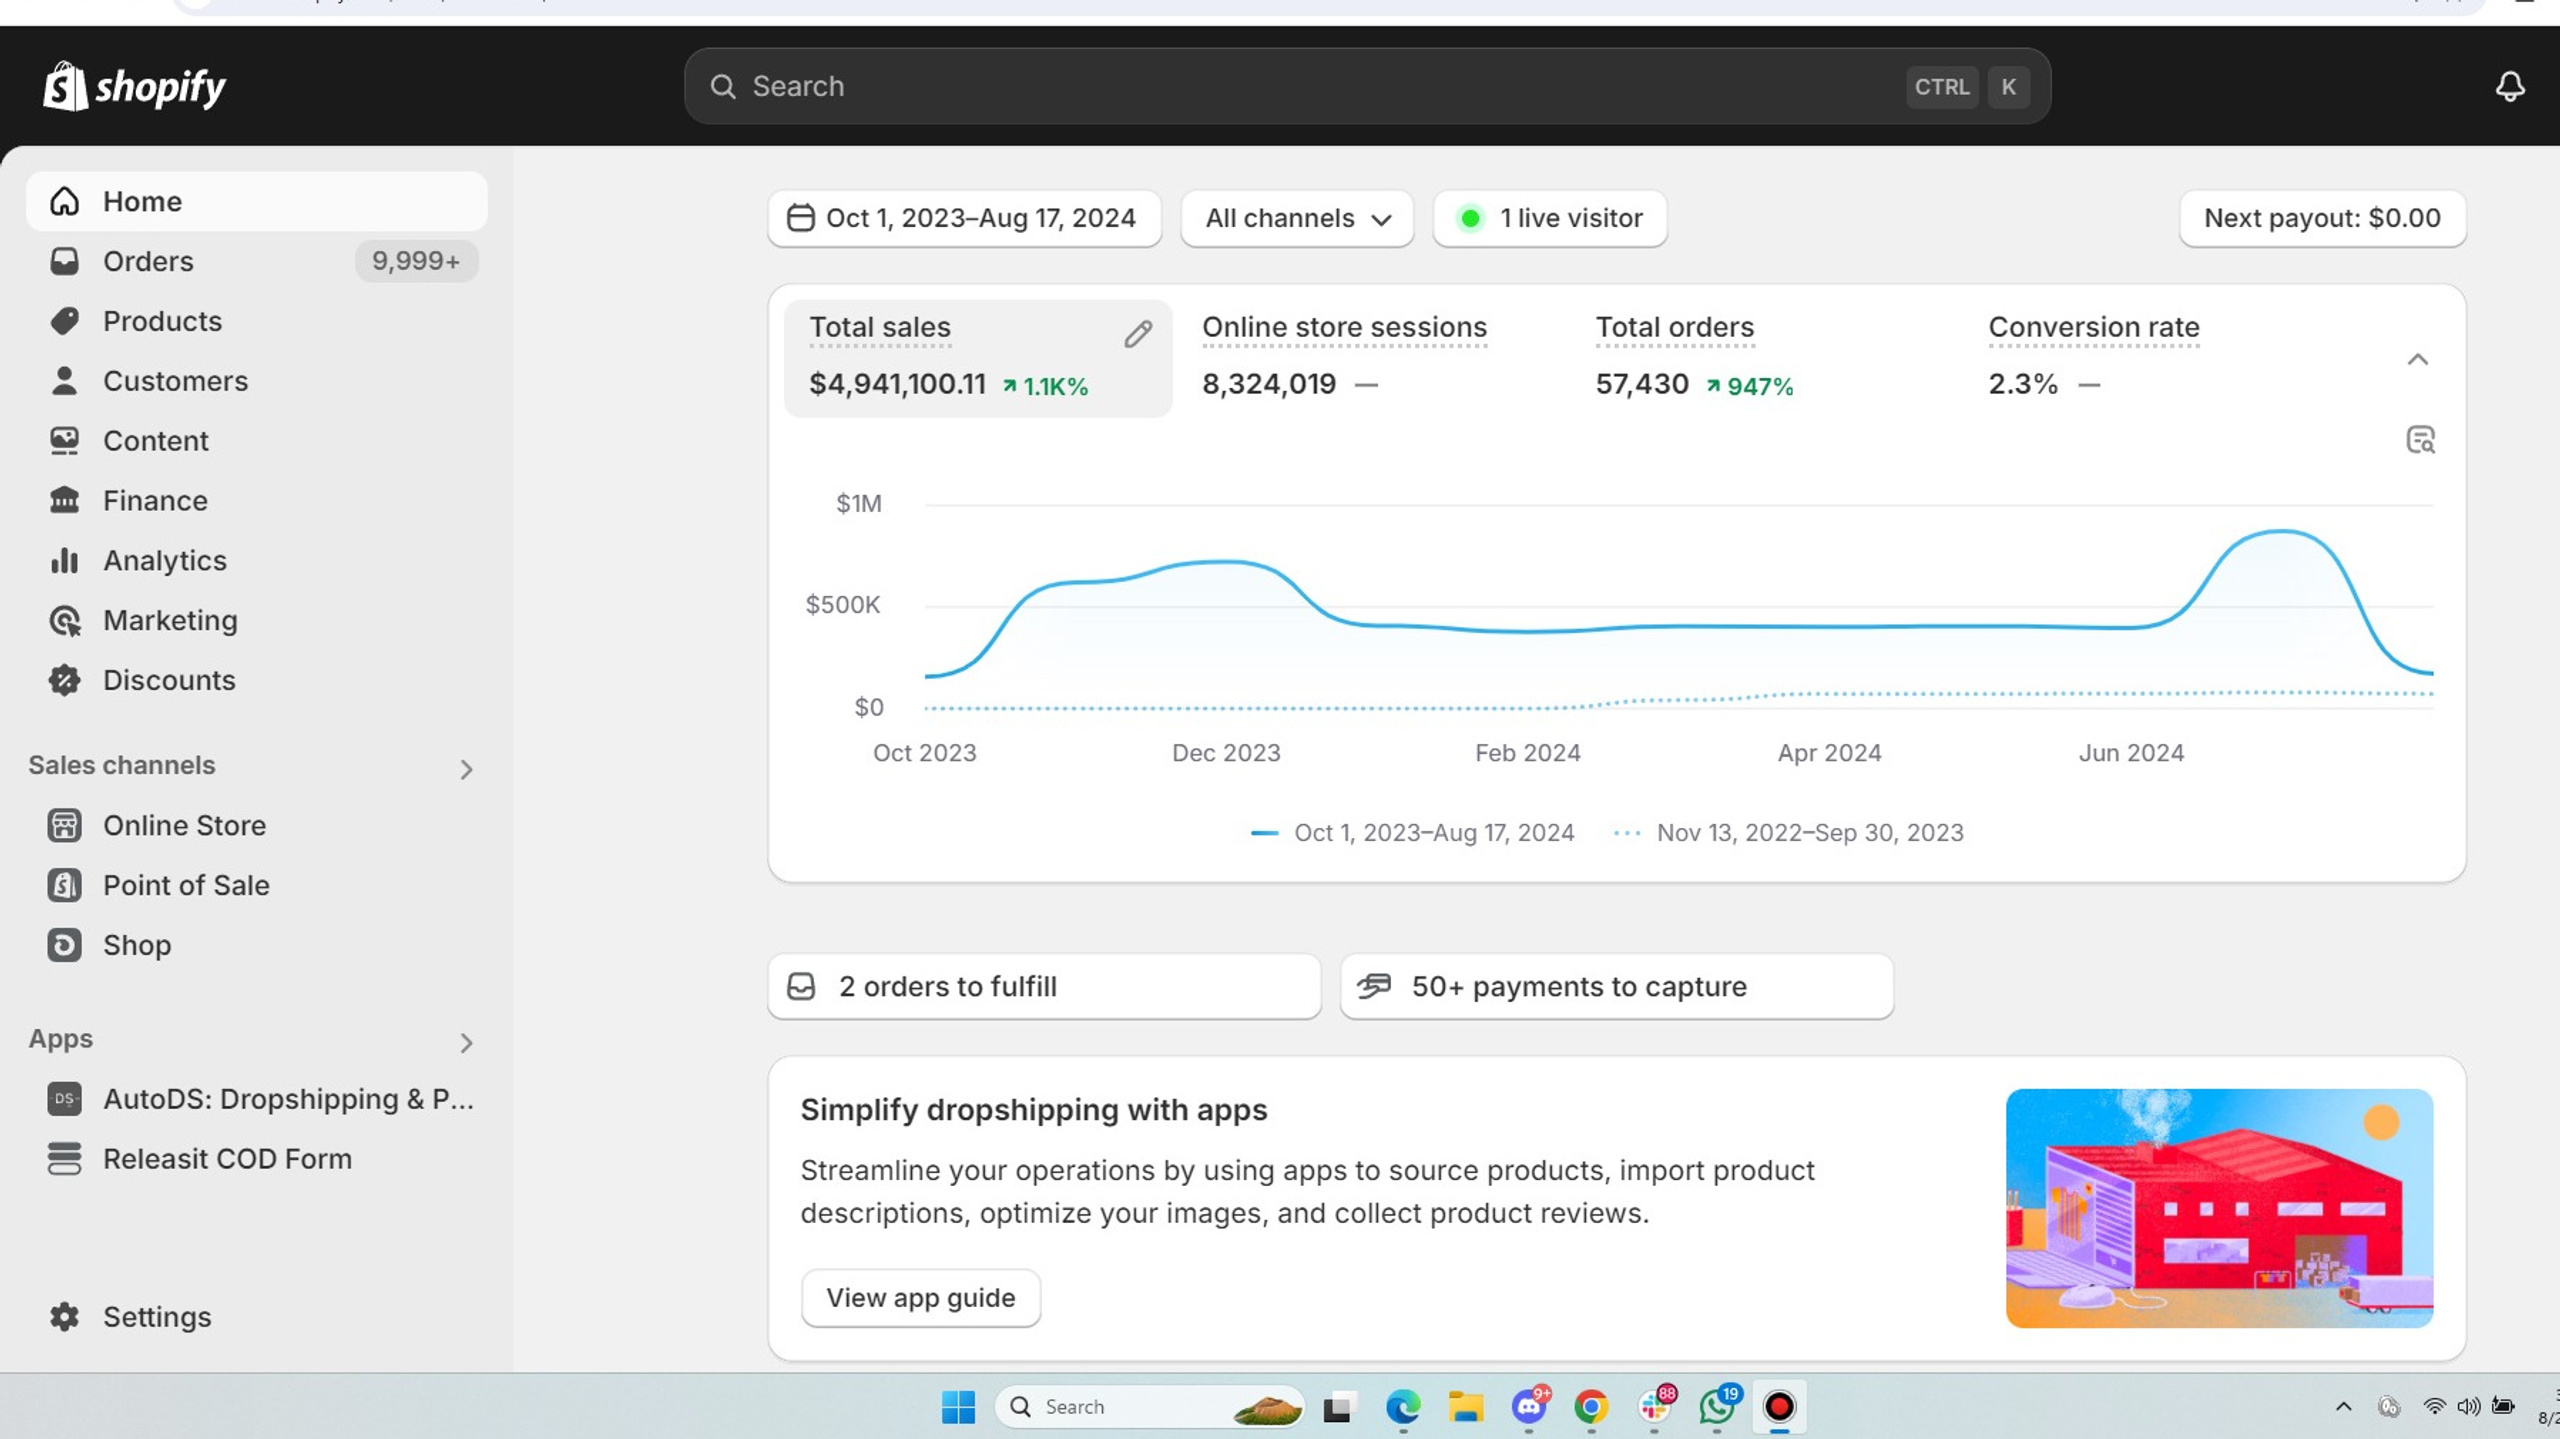Open WhatsApp from the taskbar

click(1718, 1405)
